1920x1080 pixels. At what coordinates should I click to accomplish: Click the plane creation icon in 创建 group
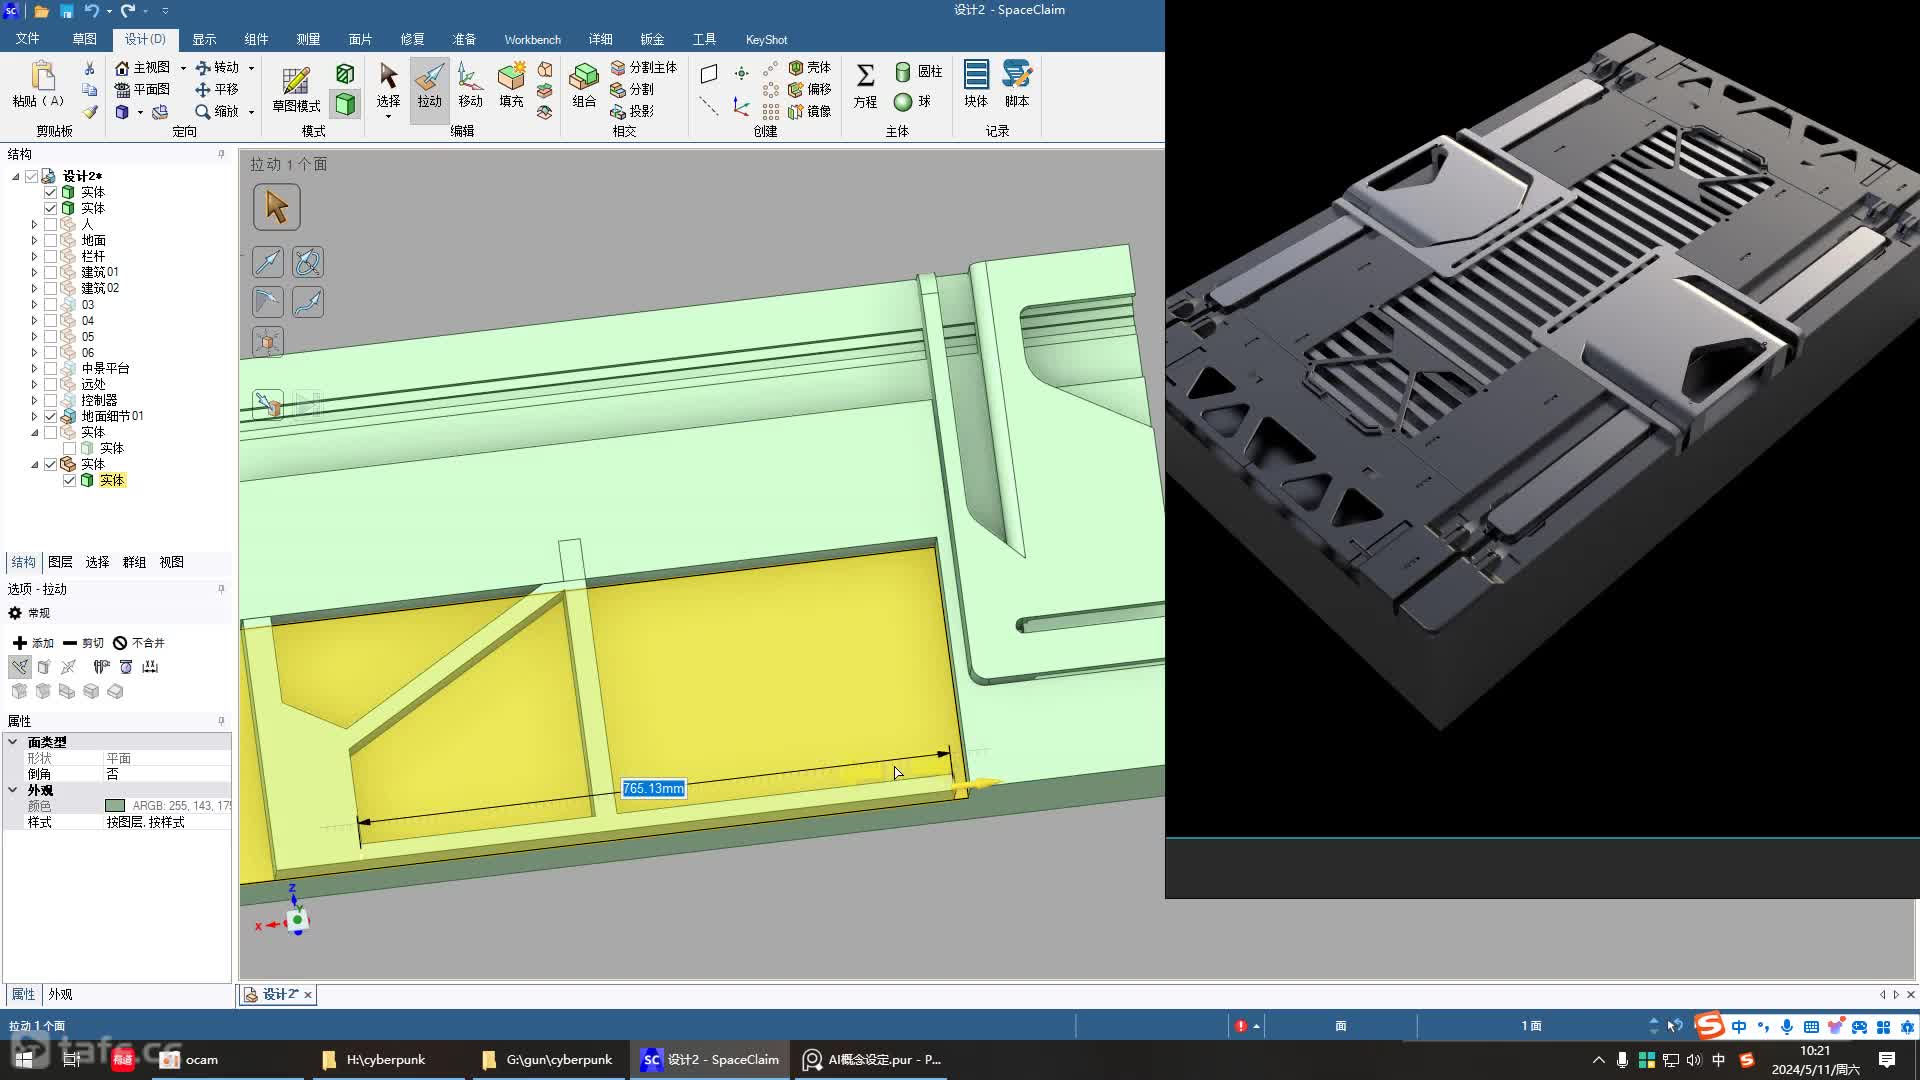point(709,73)
